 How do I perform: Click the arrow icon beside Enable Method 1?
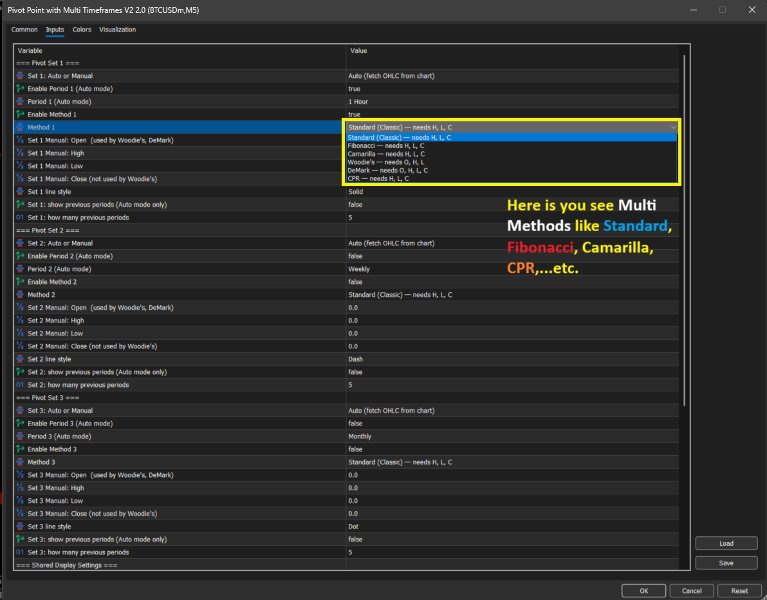click(x=20, y=114)
